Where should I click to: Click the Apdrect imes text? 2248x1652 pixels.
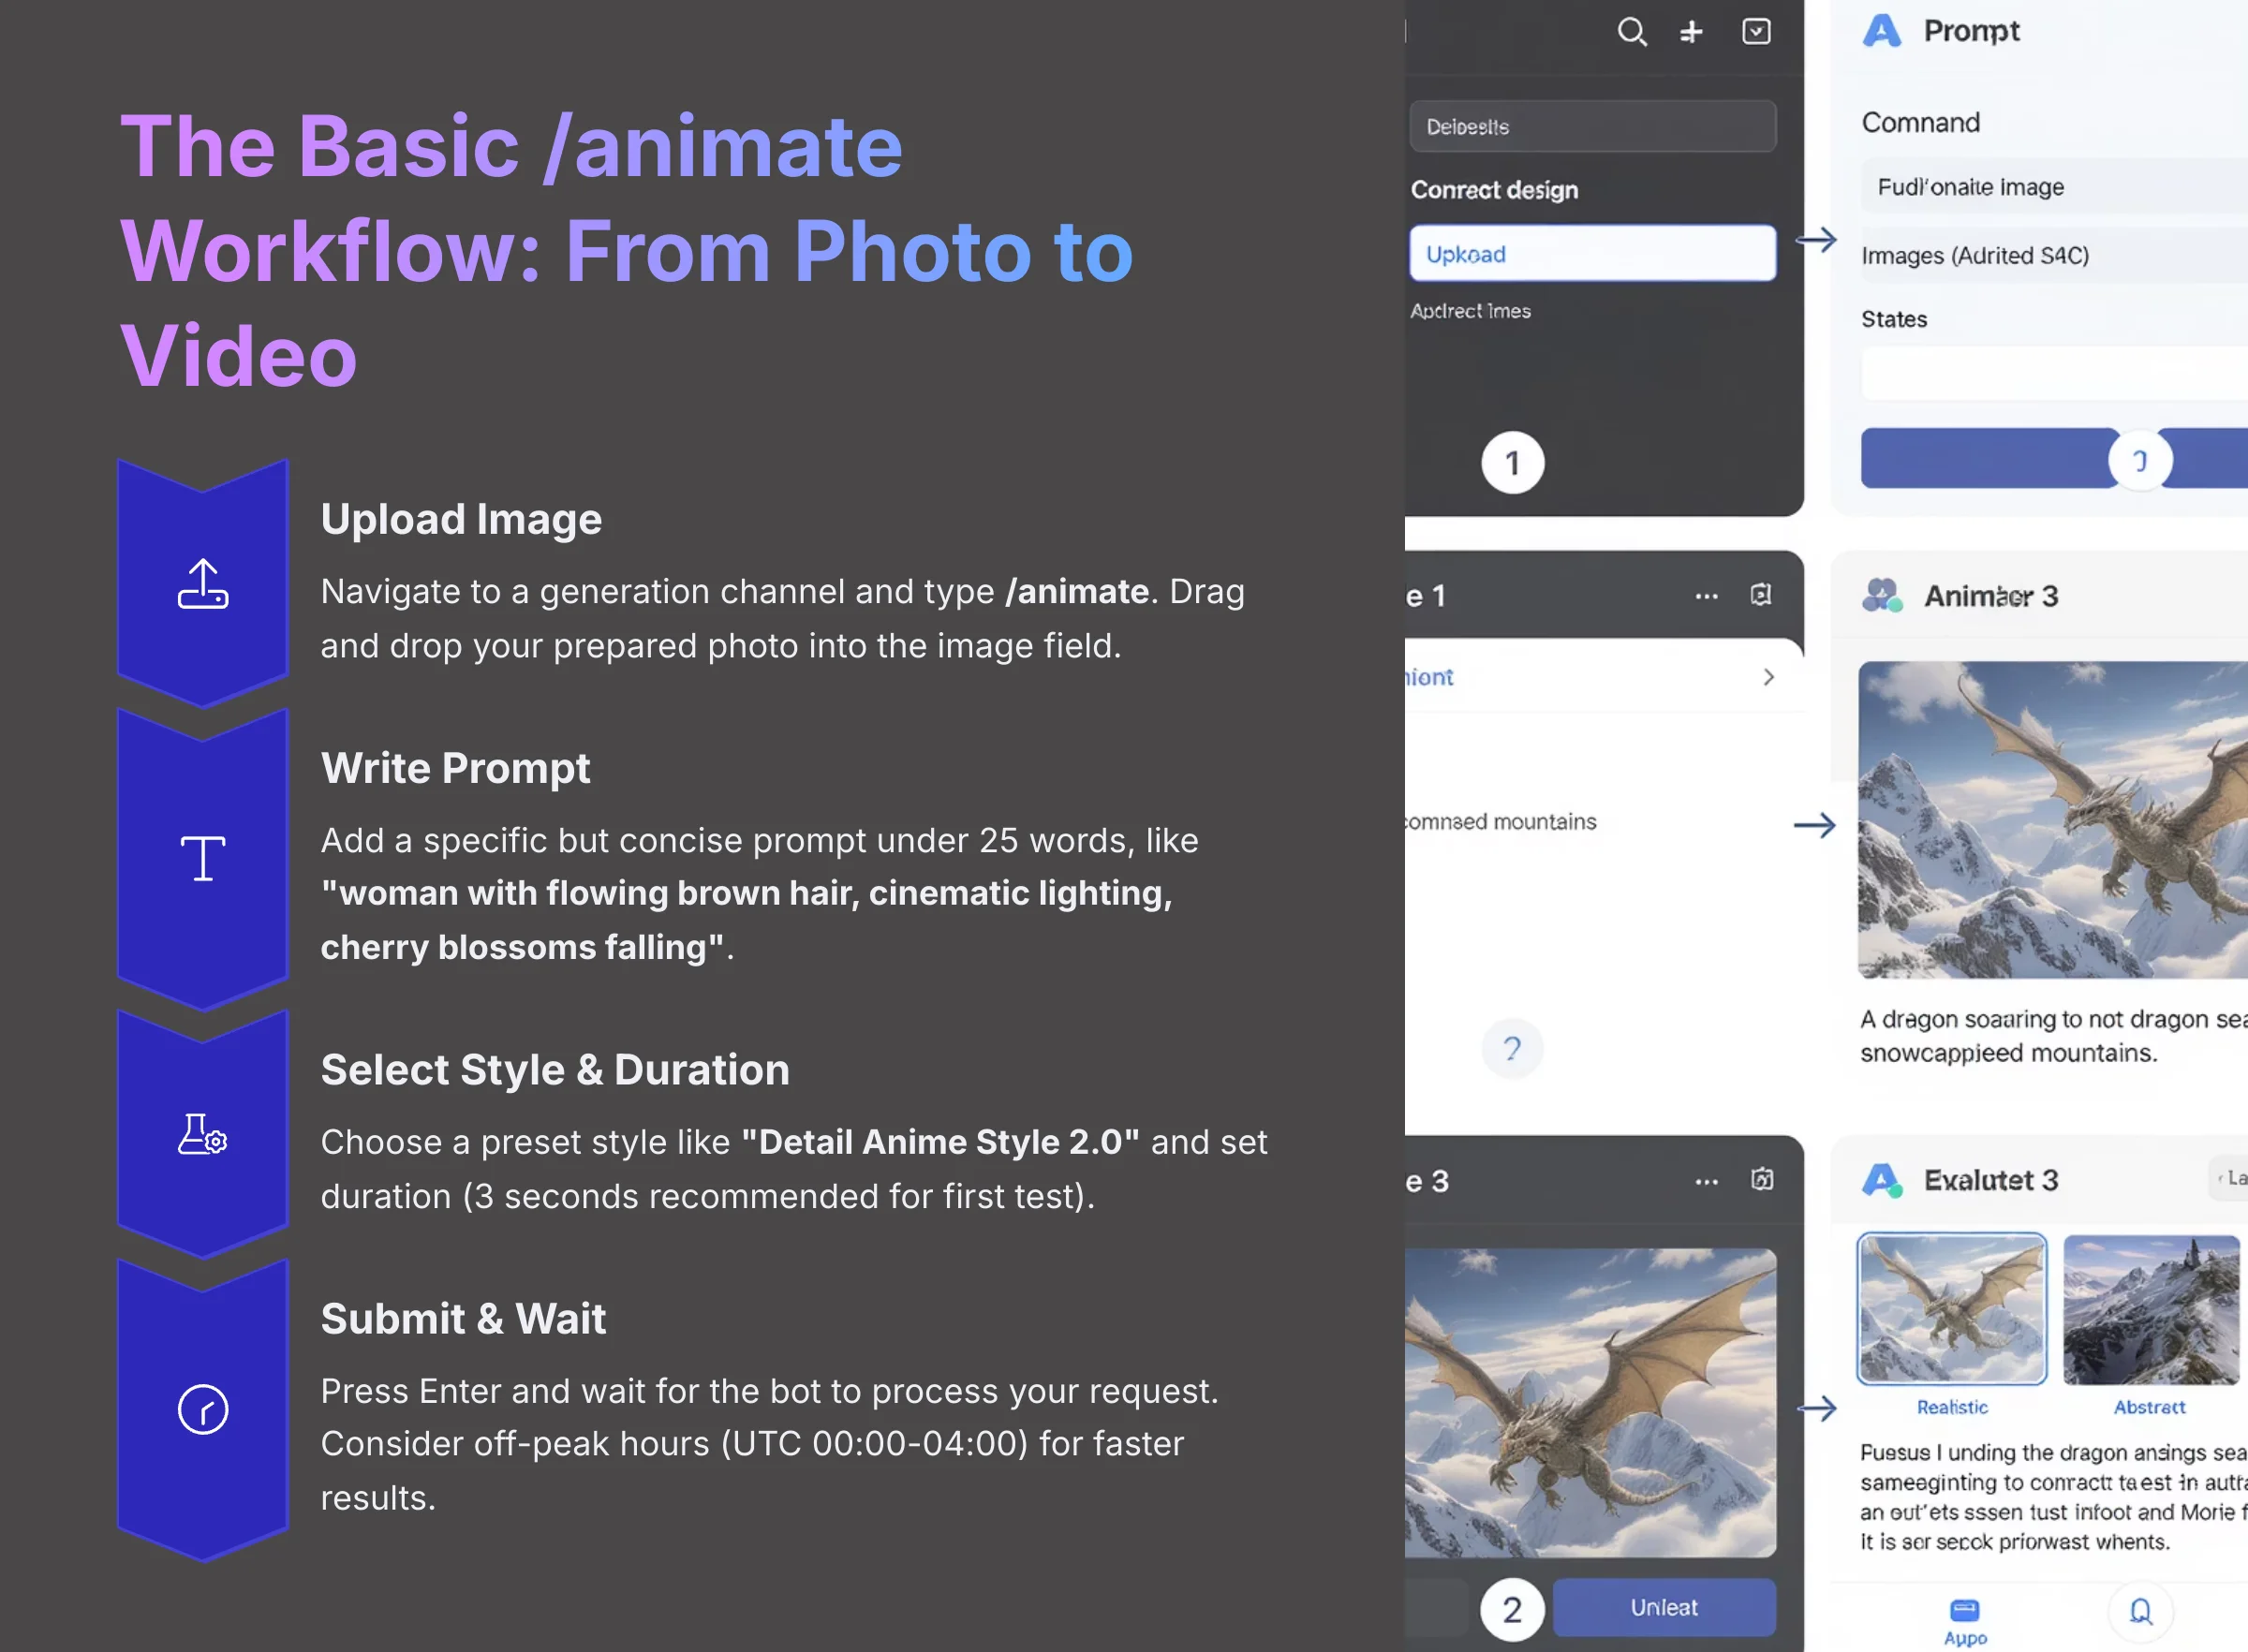point(1470,311)
